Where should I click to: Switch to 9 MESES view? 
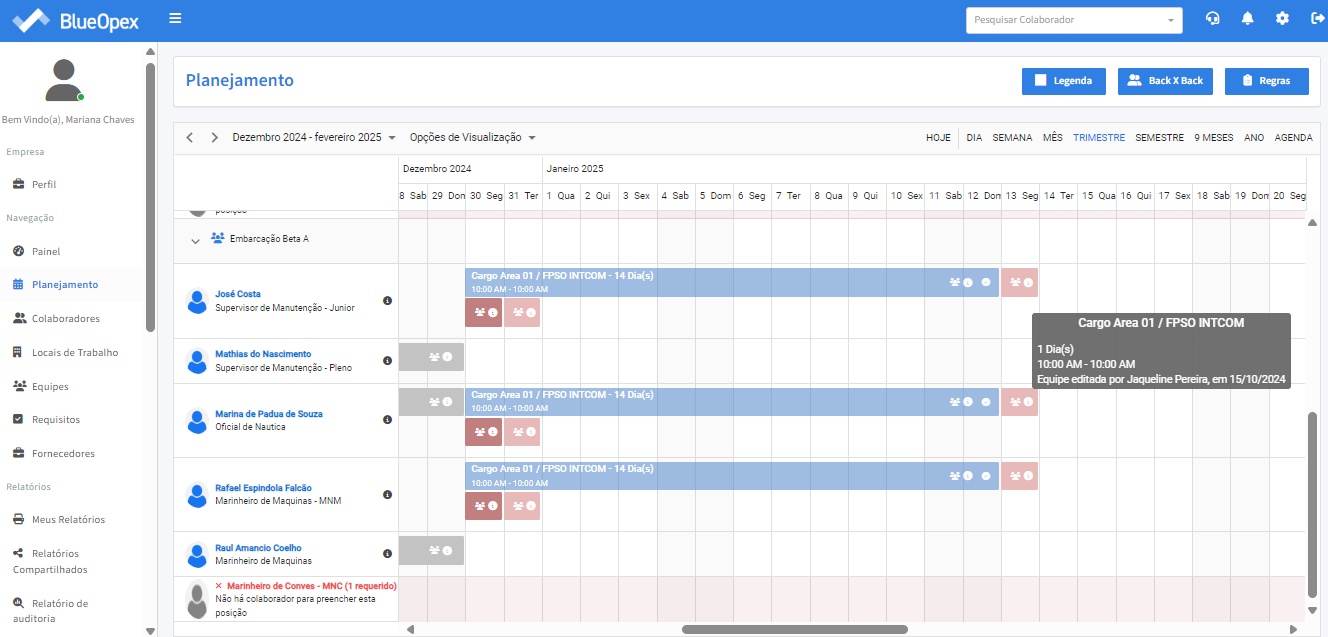click(1214, 138)
